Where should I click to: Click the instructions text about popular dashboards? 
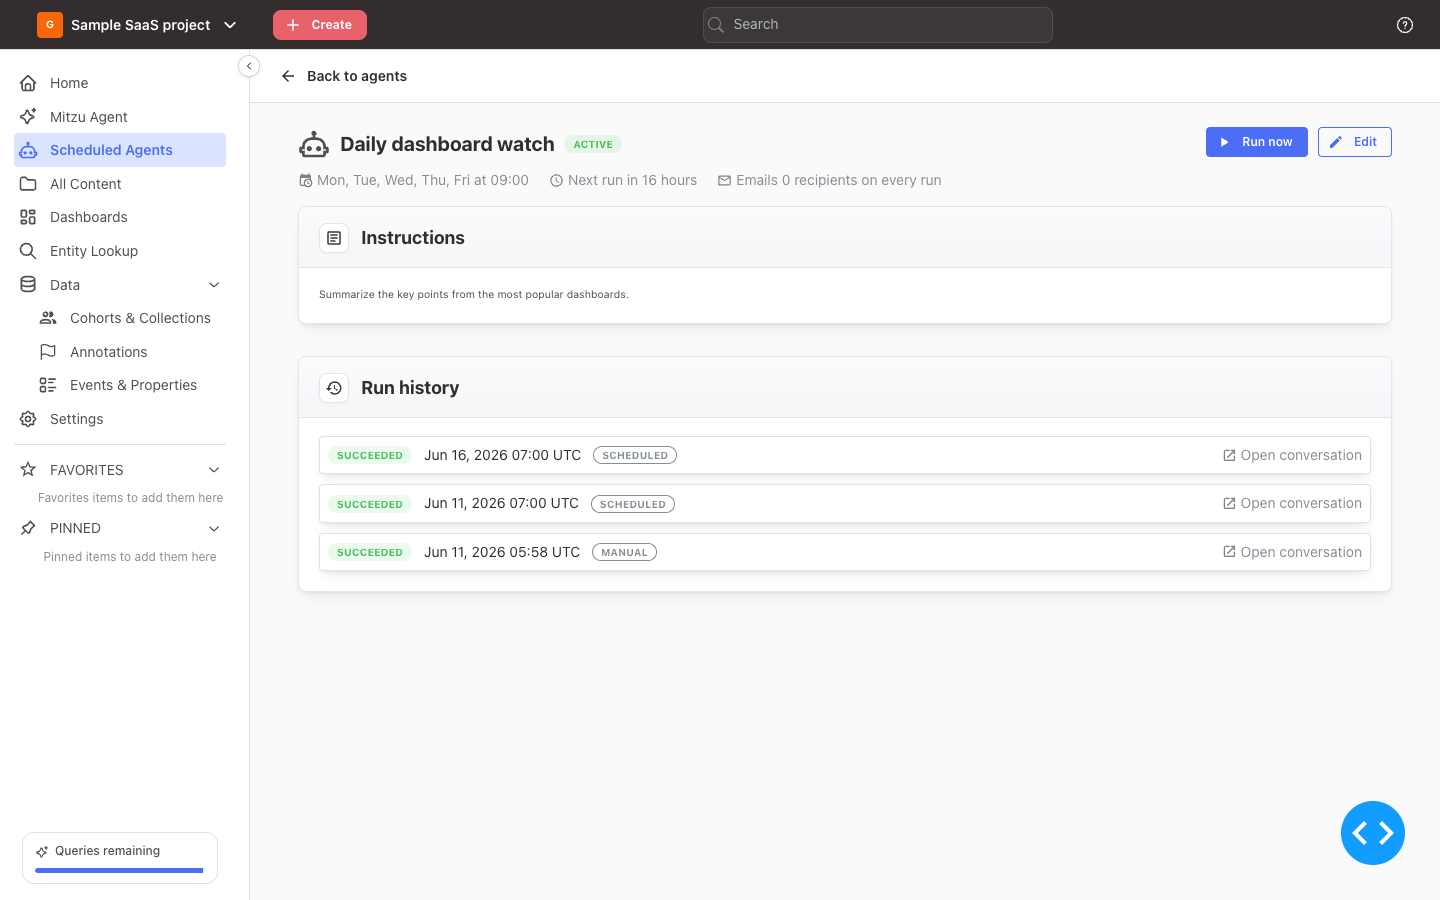(474, 295)
